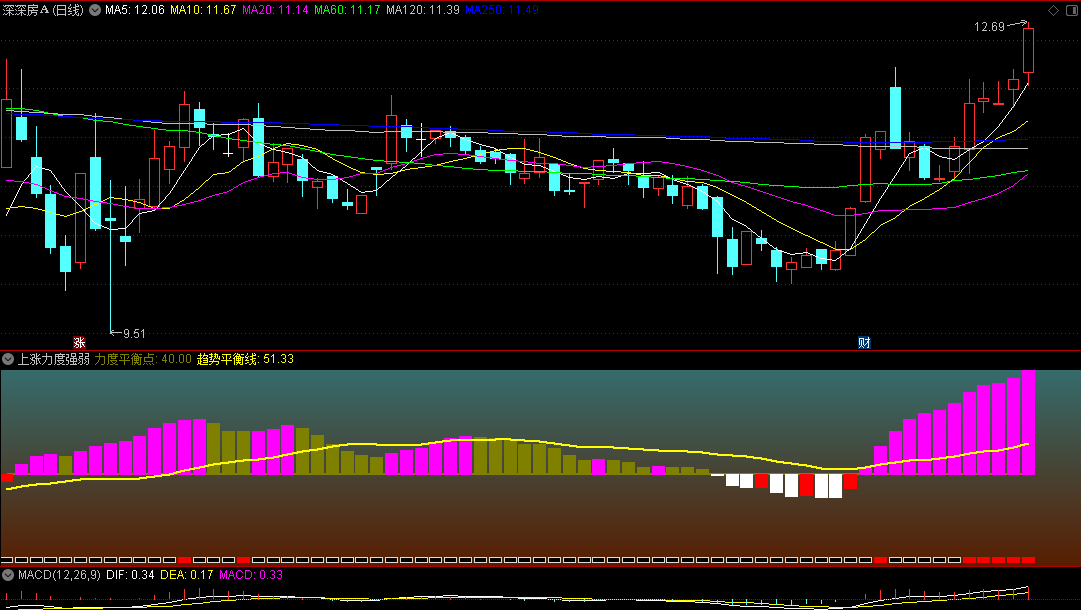Click the 深深房A (日线) chart title
1081x610 pixels.
43,10
